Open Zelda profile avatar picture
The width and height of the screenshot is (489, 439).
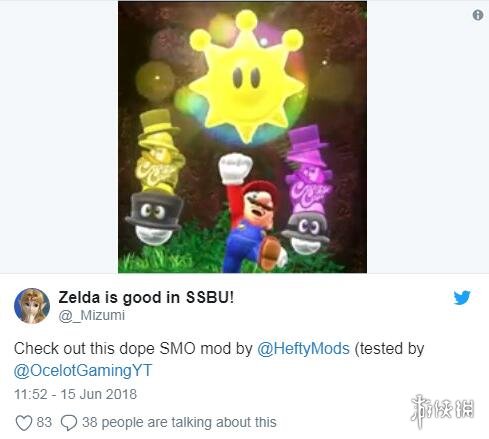(32, 306)
